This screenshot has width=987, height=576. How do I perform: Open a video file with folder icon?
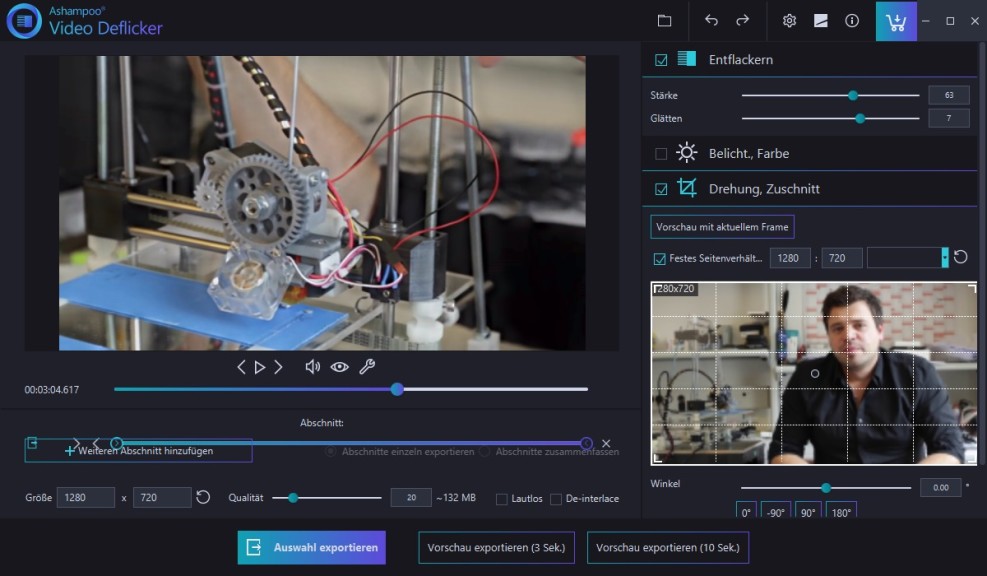(x=664, y=20)
